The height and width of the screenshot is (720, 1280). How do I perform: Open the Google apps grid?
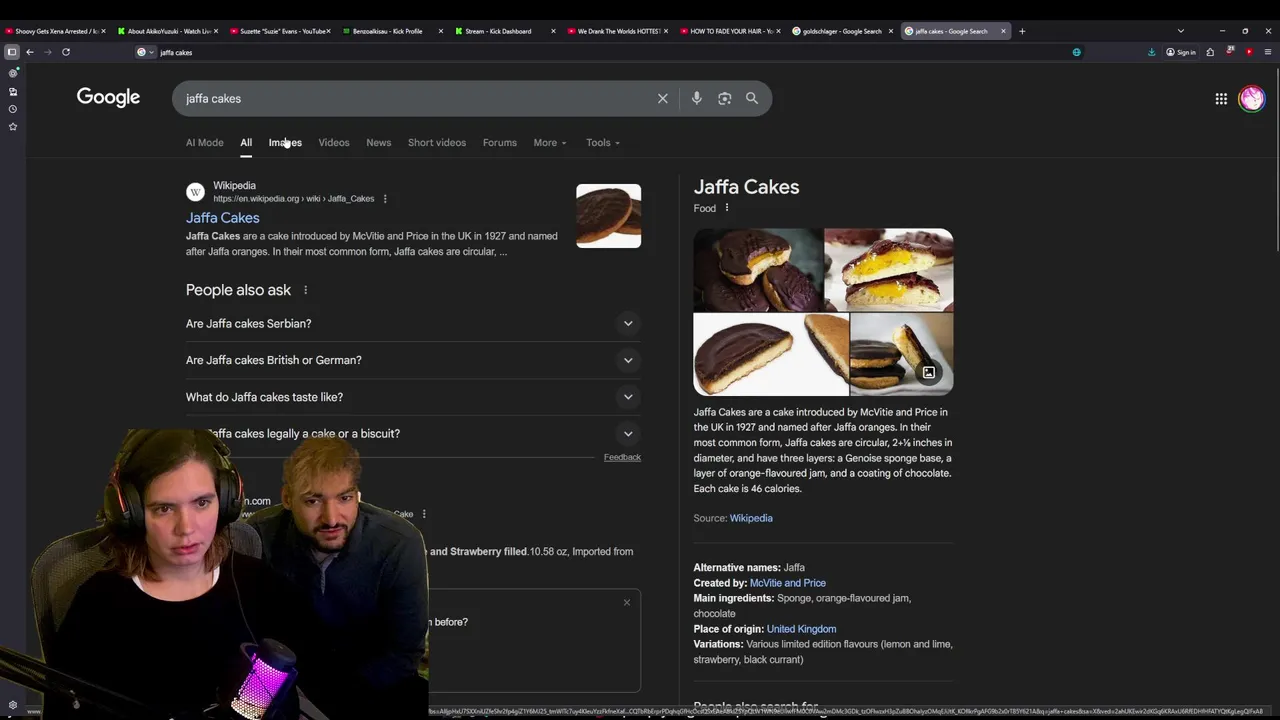tap(1221, 98)
